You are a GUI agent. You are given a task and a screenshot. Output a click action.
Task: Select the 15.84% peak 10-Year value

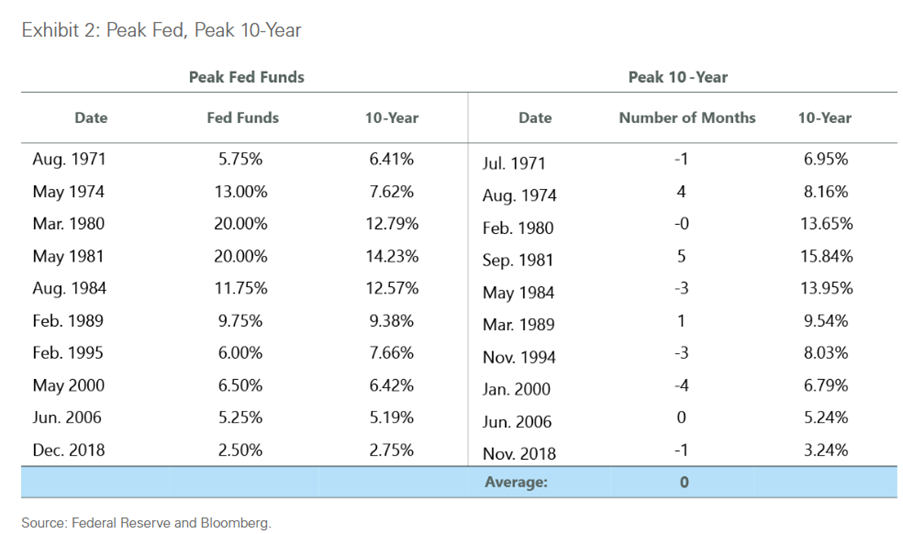pyautogui.click(x=824, y=256)
